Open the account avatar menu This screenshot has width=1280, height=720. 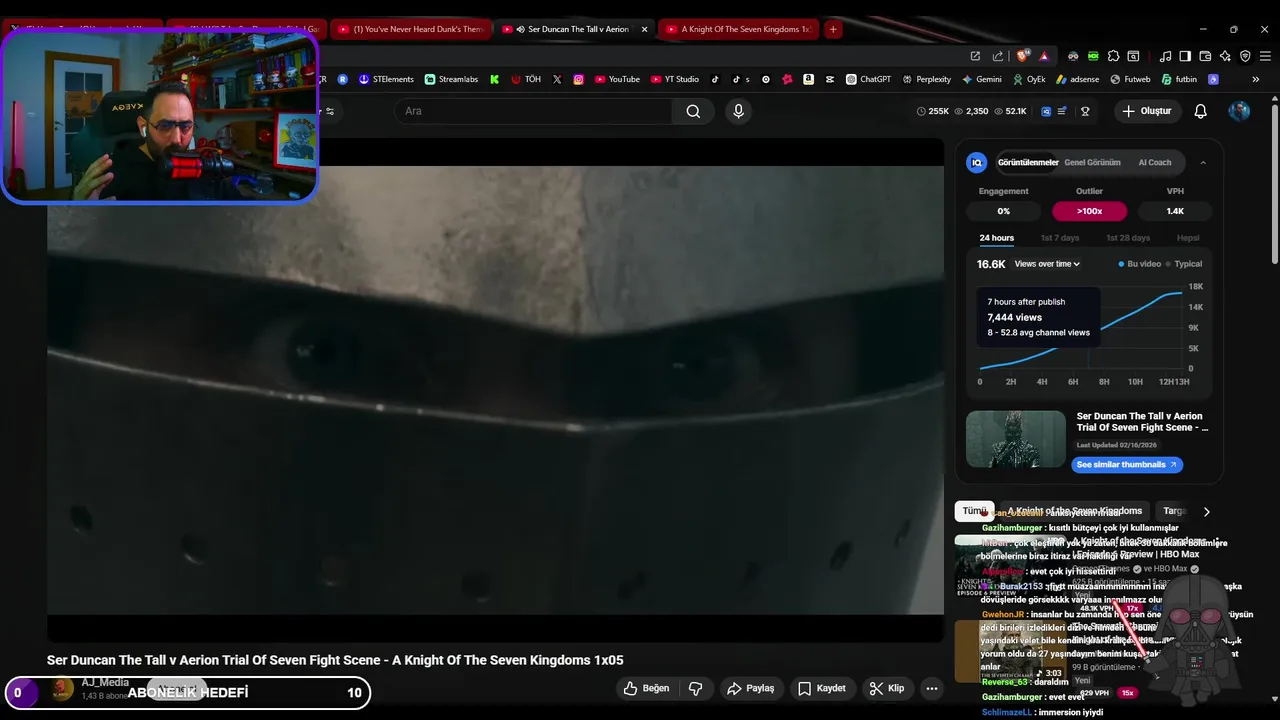point(1239,111)
